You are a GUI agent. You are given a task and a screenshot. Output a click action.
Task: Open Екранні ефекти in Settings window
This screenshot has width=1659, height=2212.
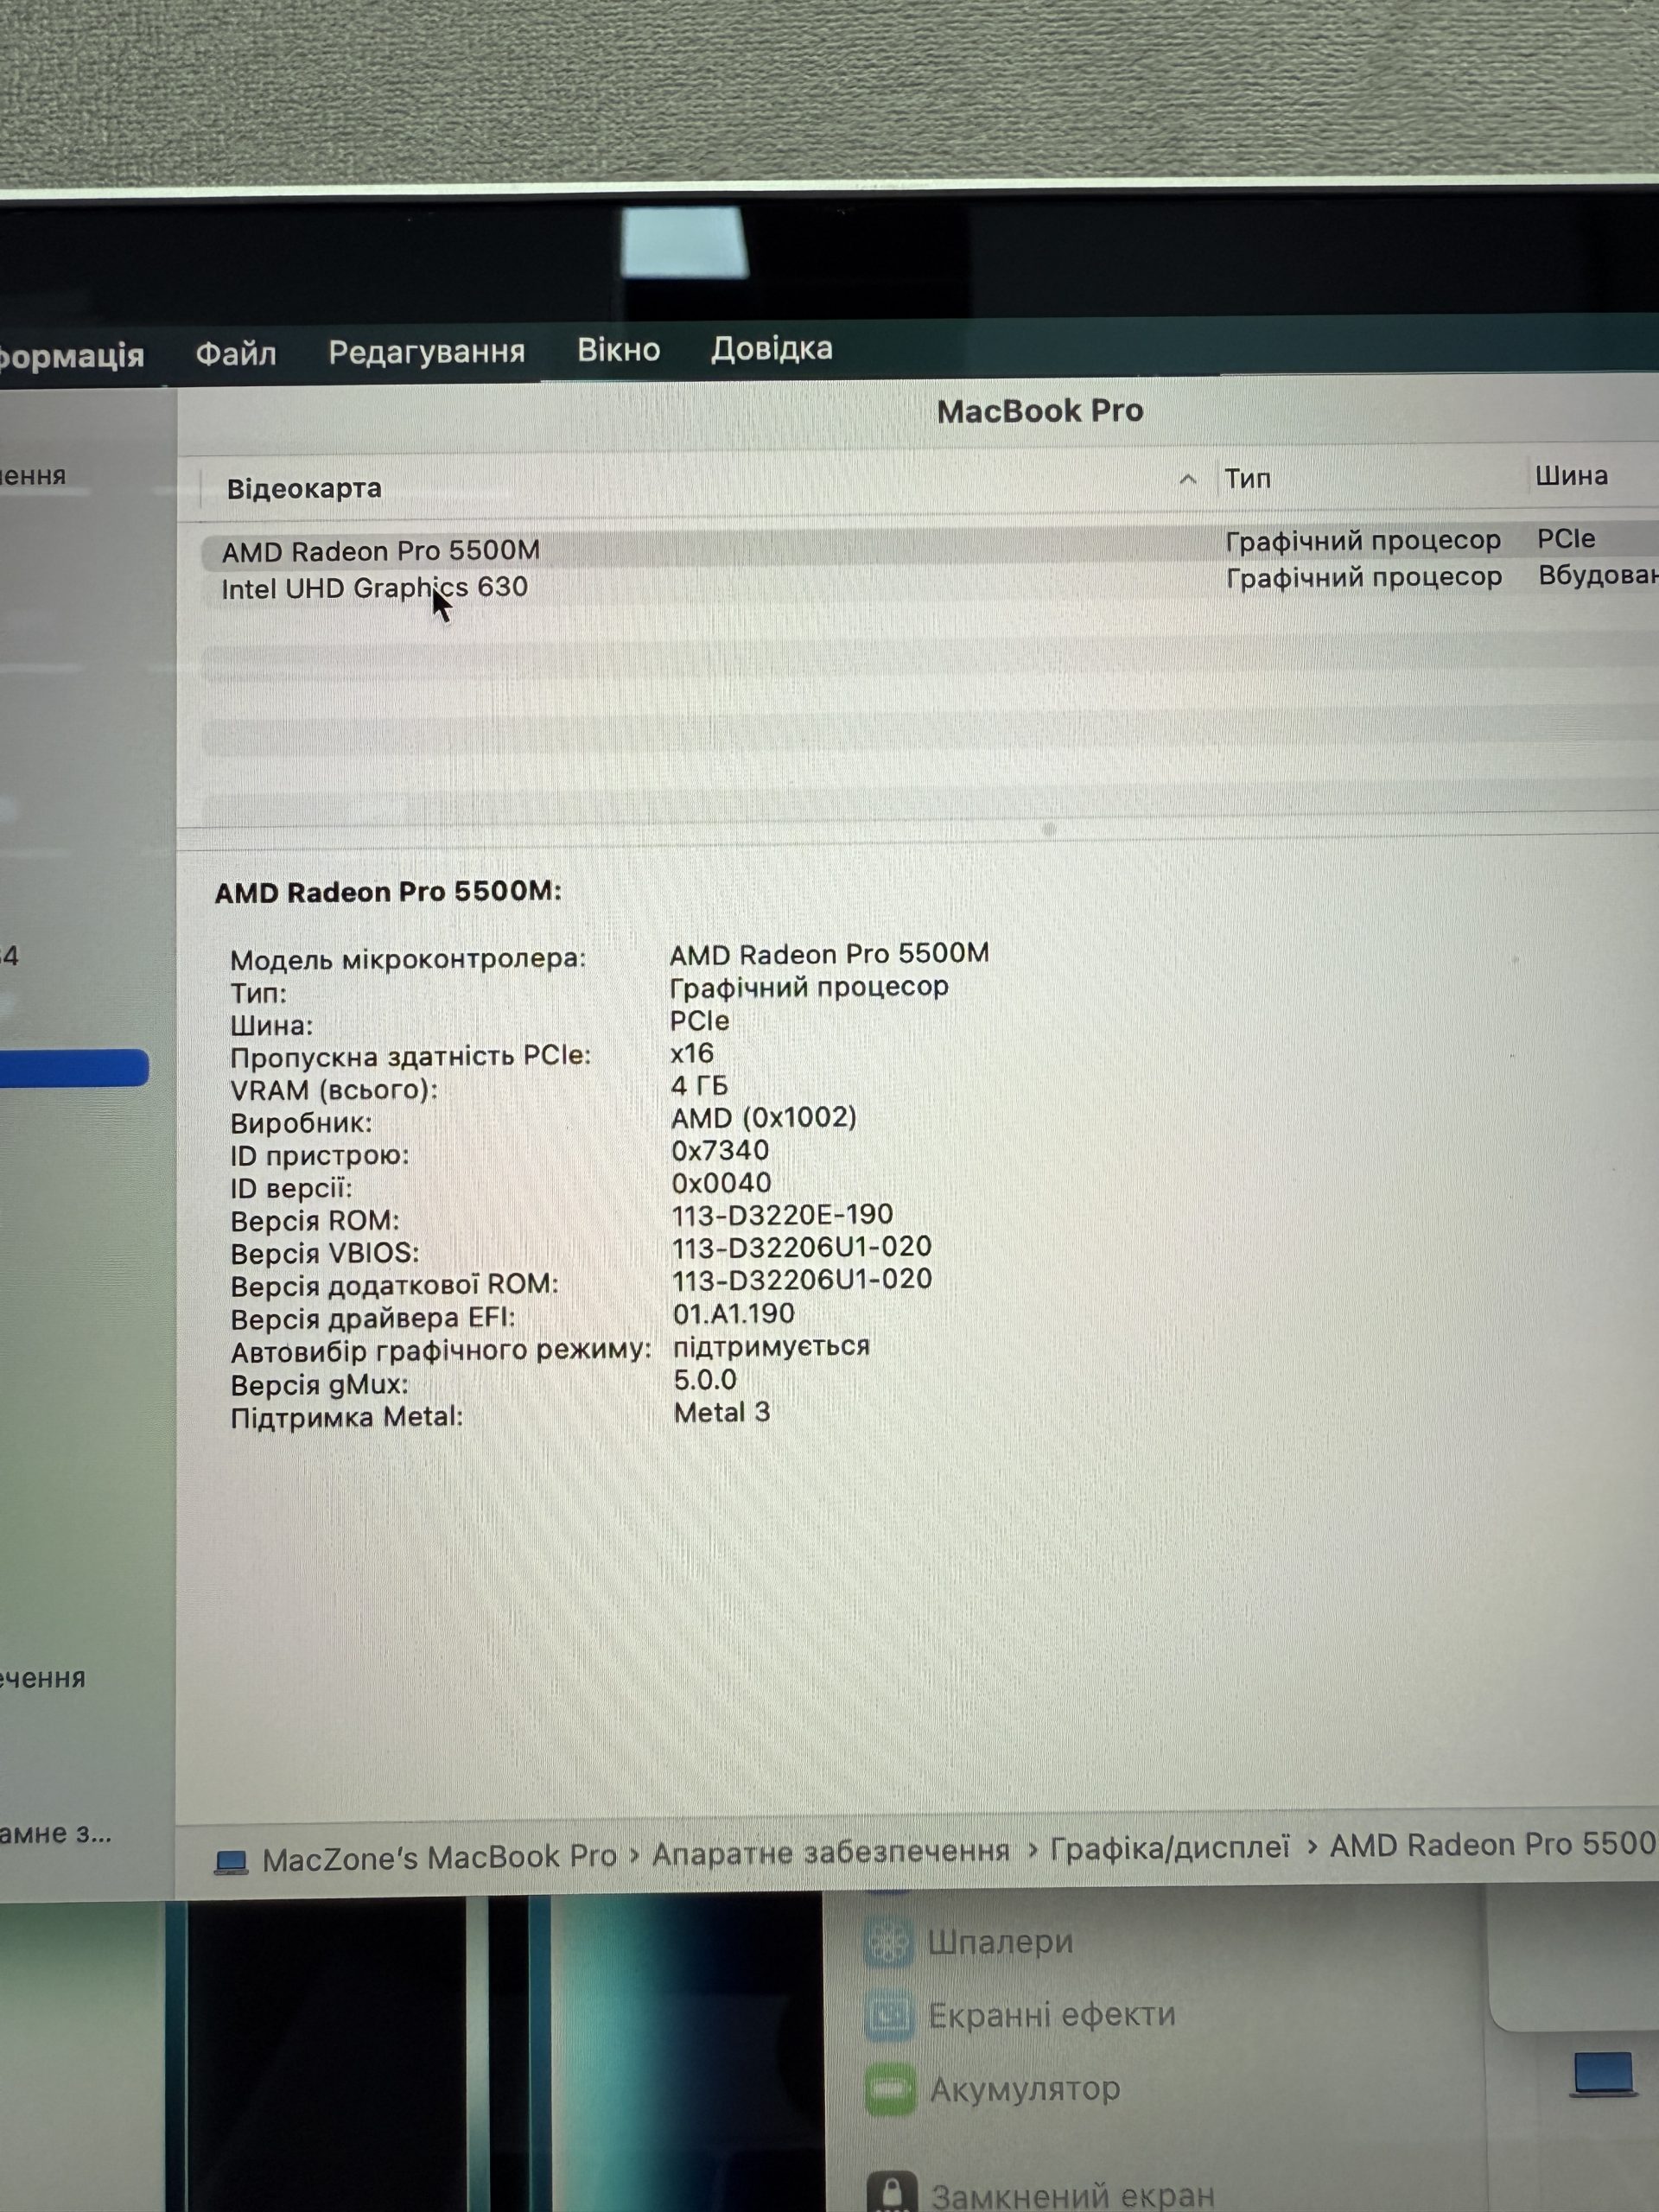point(1051,2015)
